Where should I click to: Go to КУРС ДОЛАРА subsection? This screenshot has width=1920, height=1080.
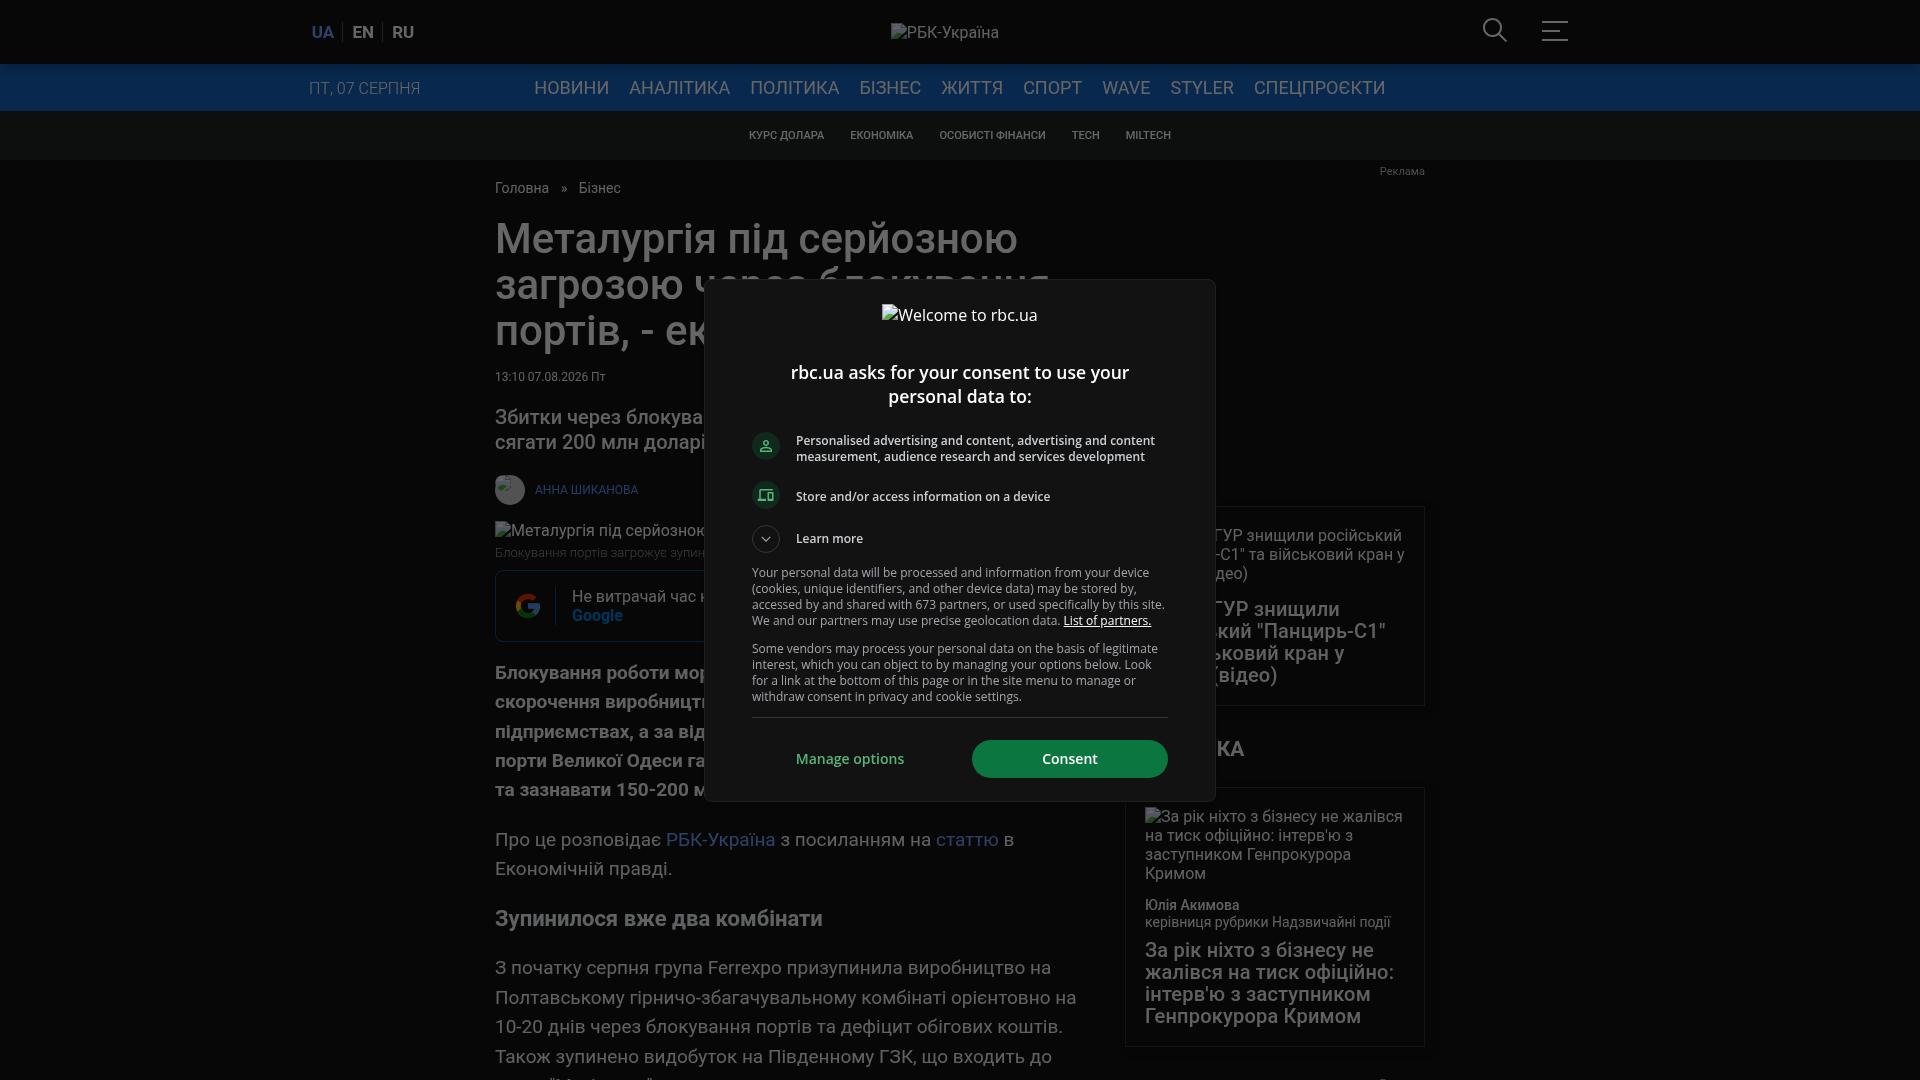click(786, 135)
